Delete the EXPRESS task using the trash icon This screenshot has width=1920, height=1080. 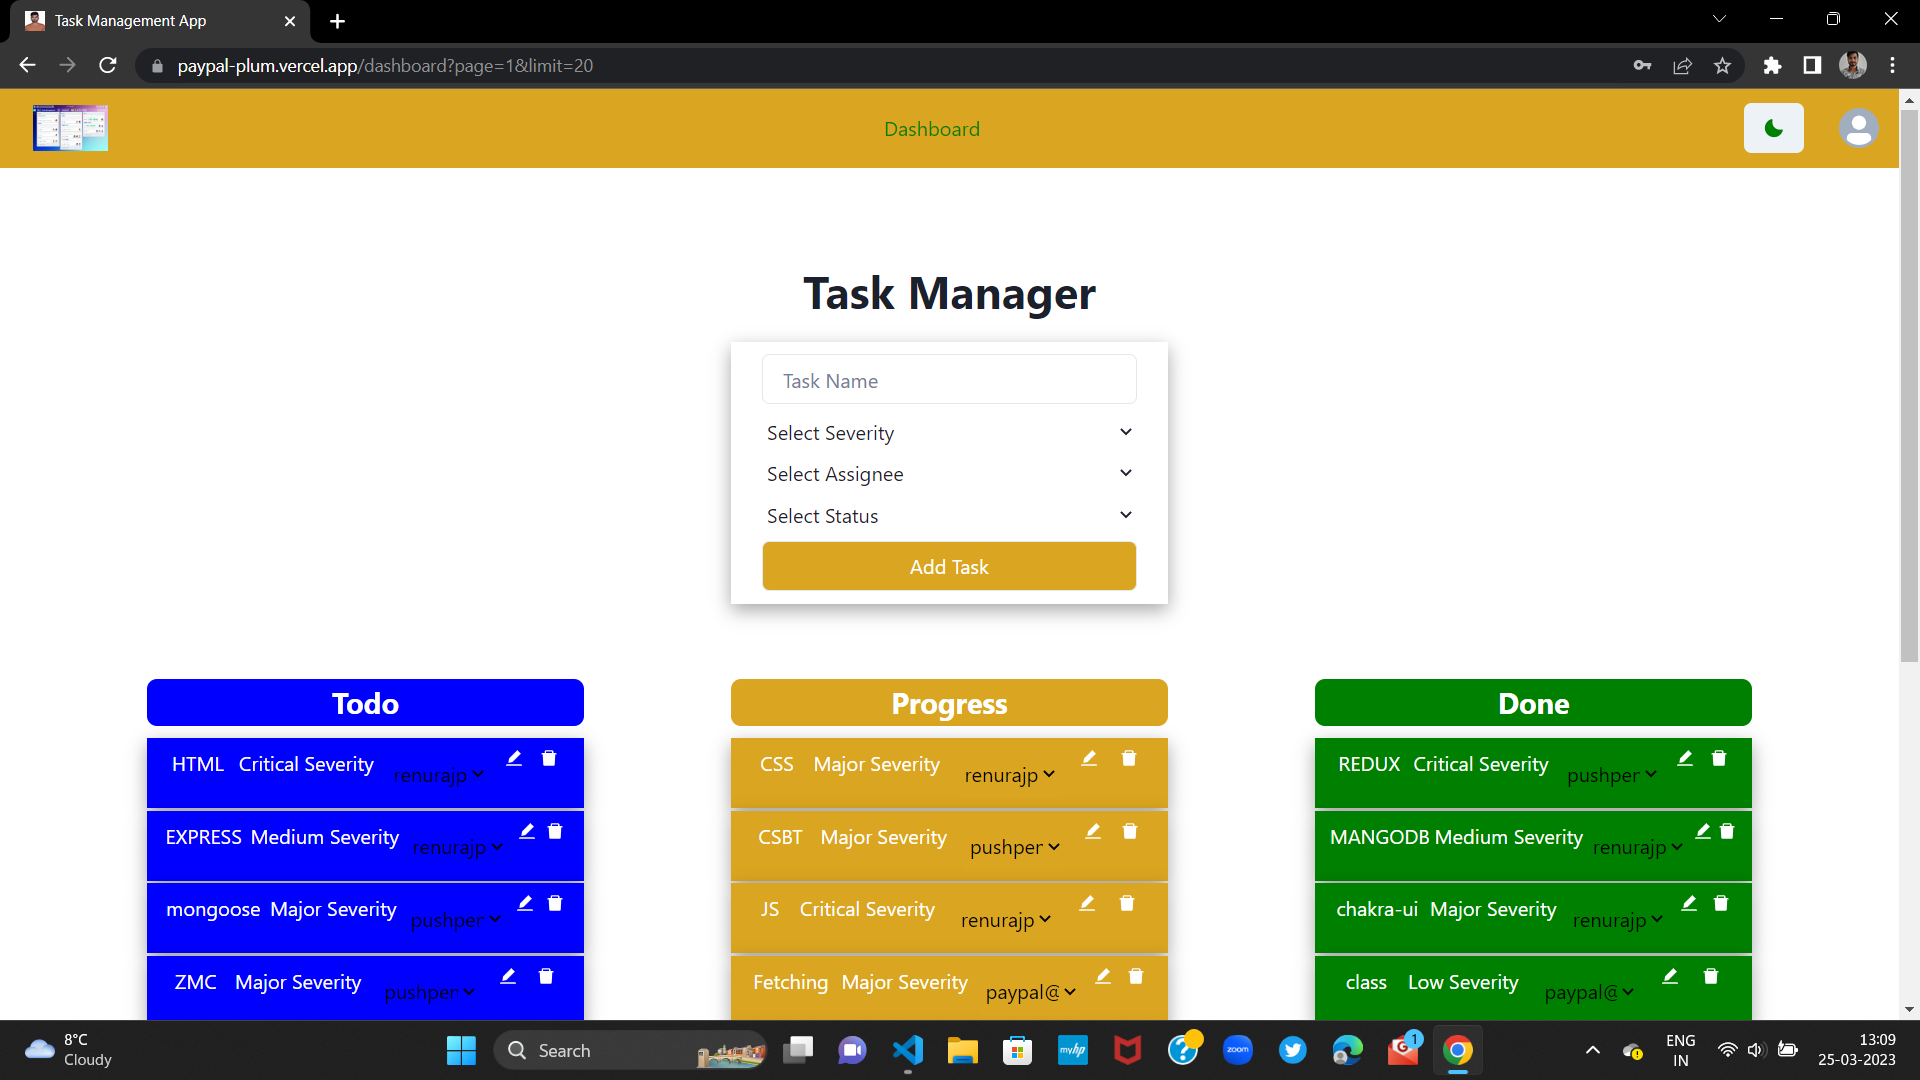click(555, 831)
